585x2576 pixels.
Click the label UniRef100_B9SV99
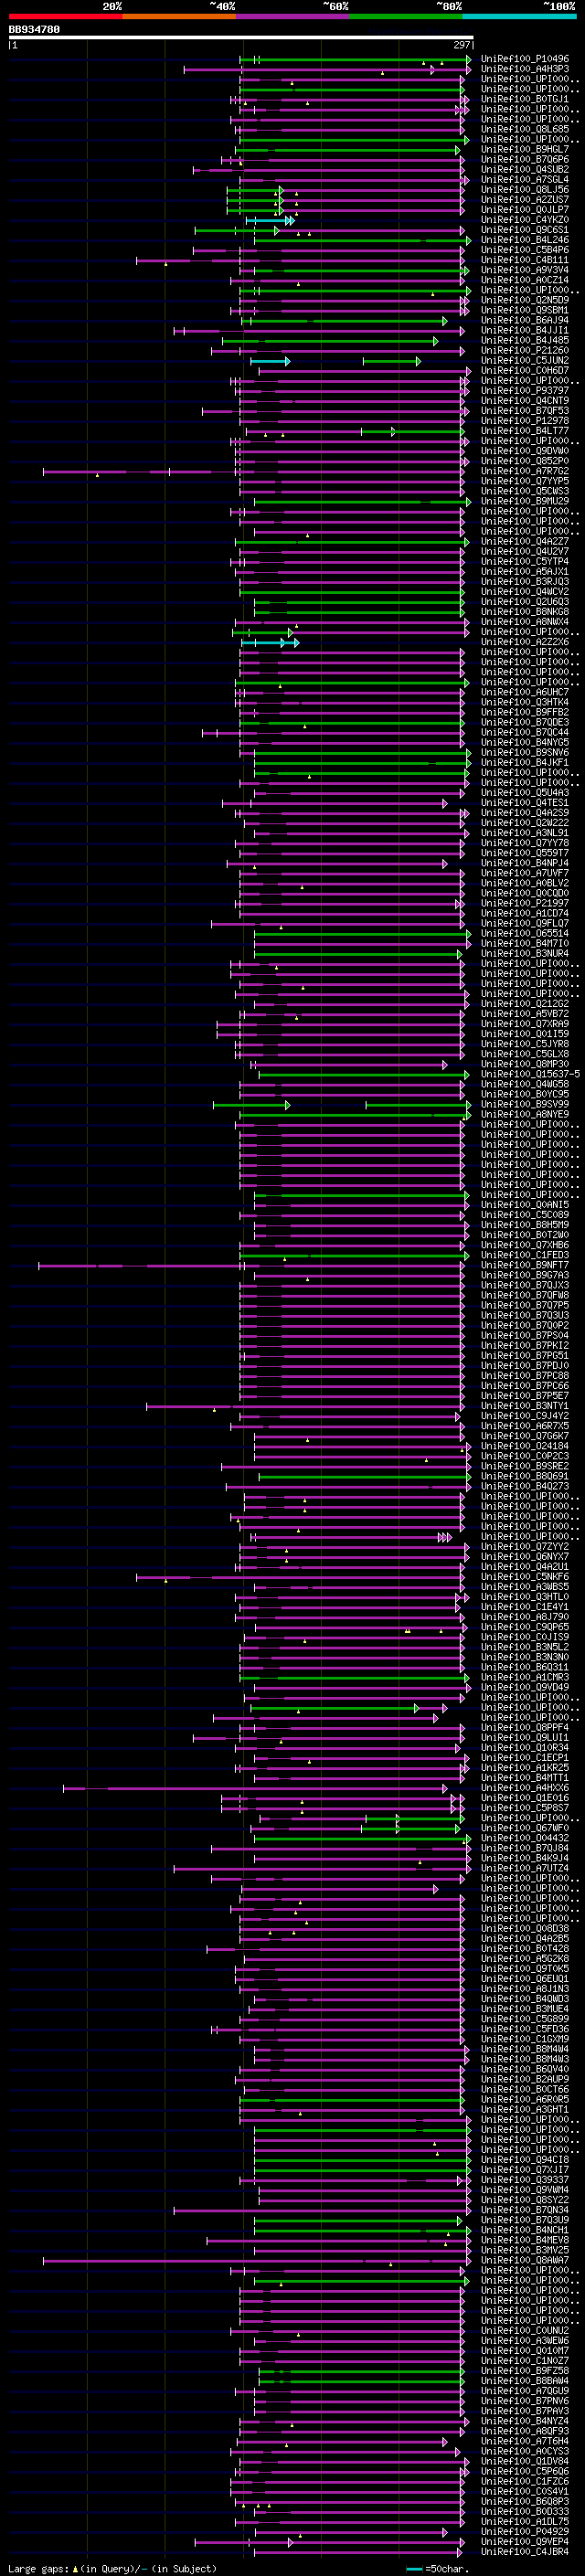[x=525, y=1104]
